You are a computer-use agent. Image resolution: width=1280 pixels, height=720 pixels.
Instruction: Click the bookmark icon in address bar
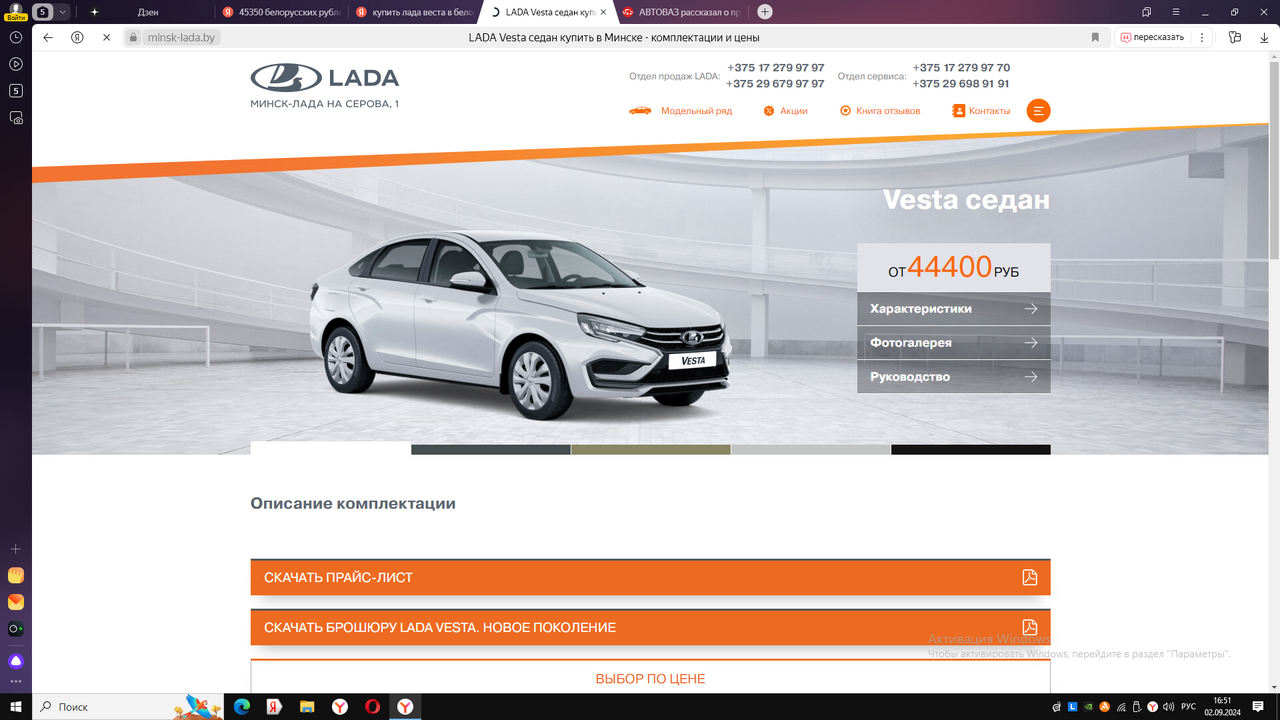(1095, 37)
